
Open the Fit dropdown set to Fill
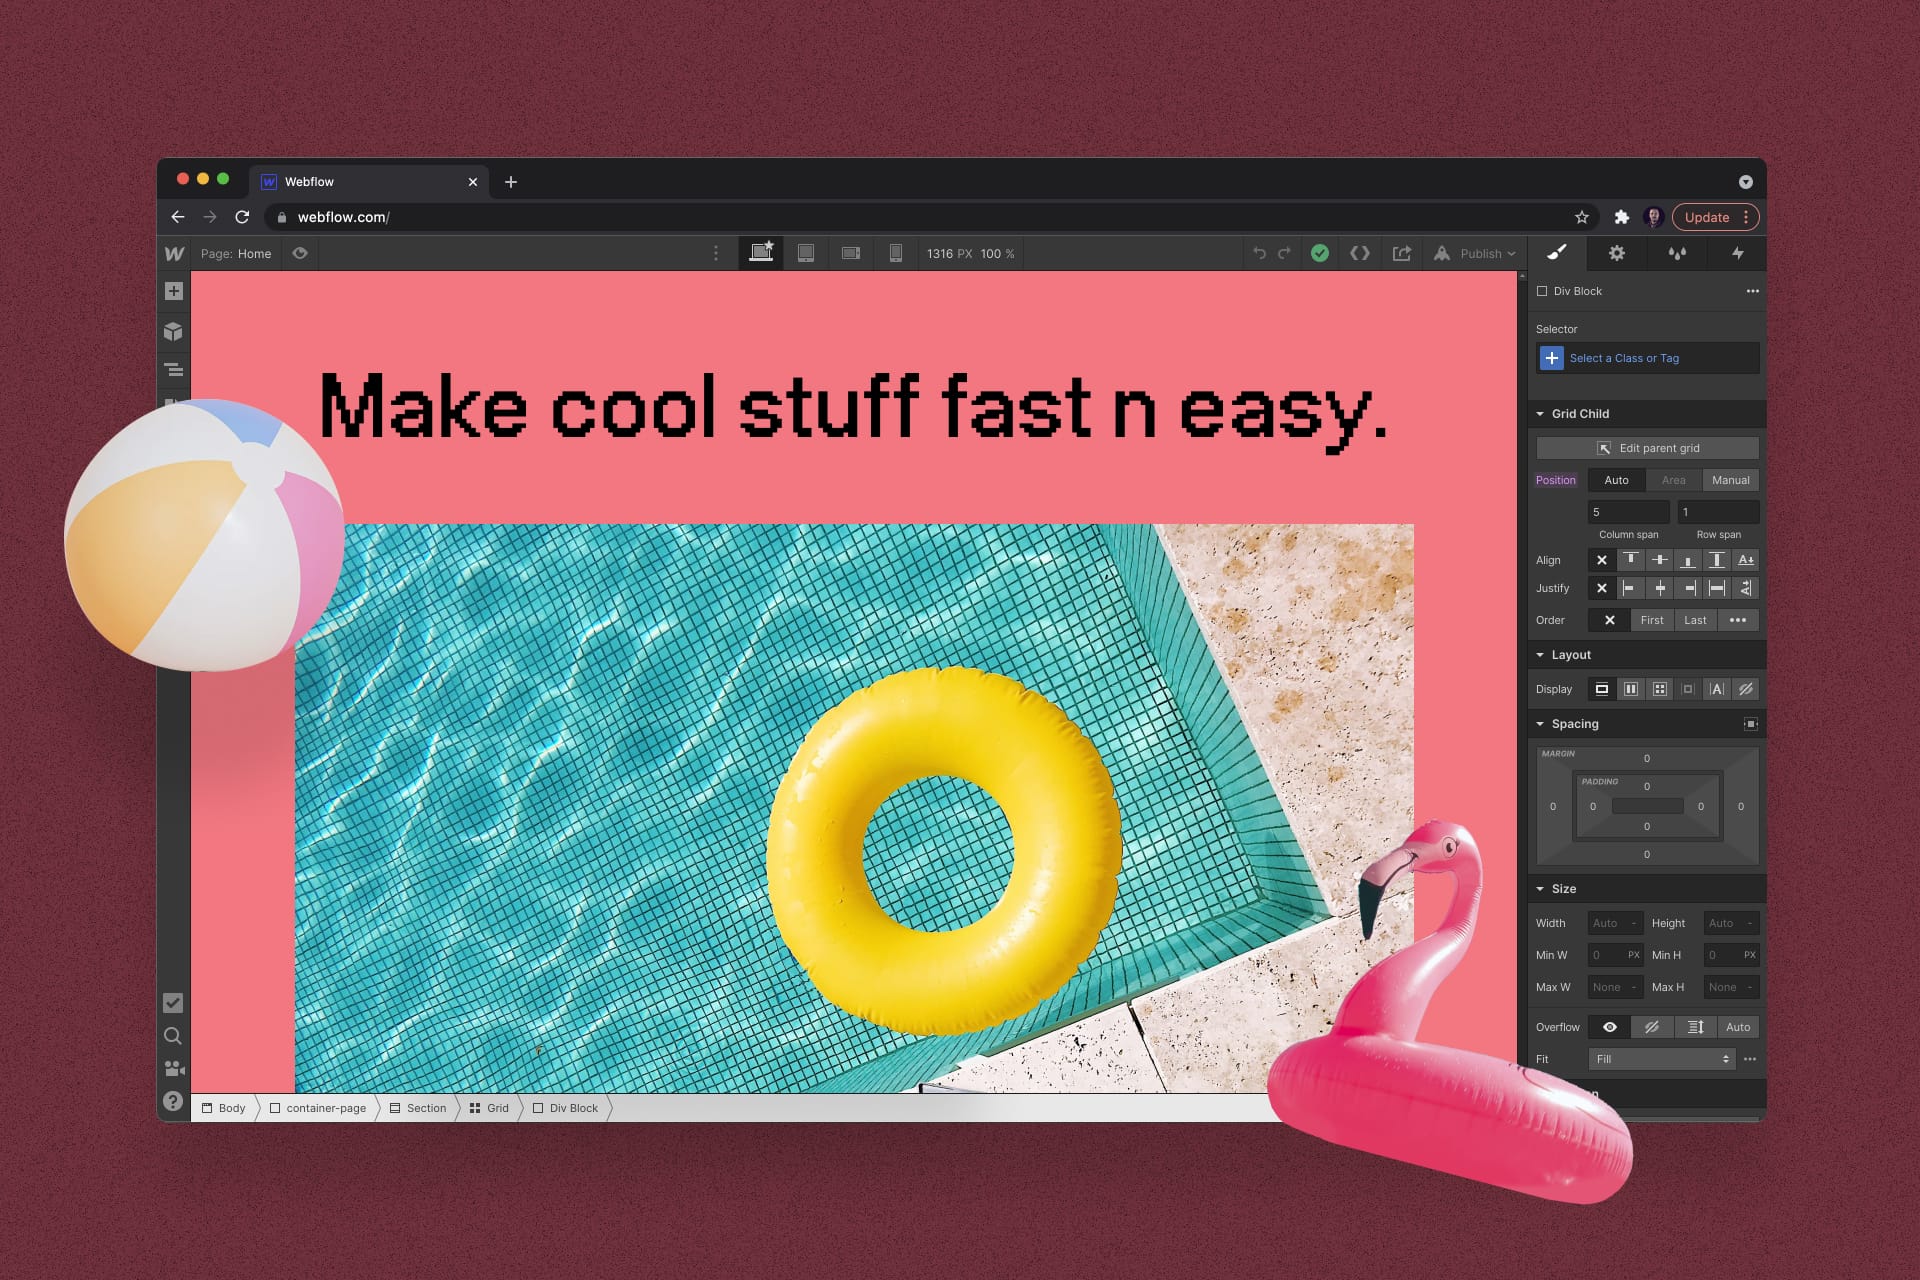click(x=1661, y=1059)
